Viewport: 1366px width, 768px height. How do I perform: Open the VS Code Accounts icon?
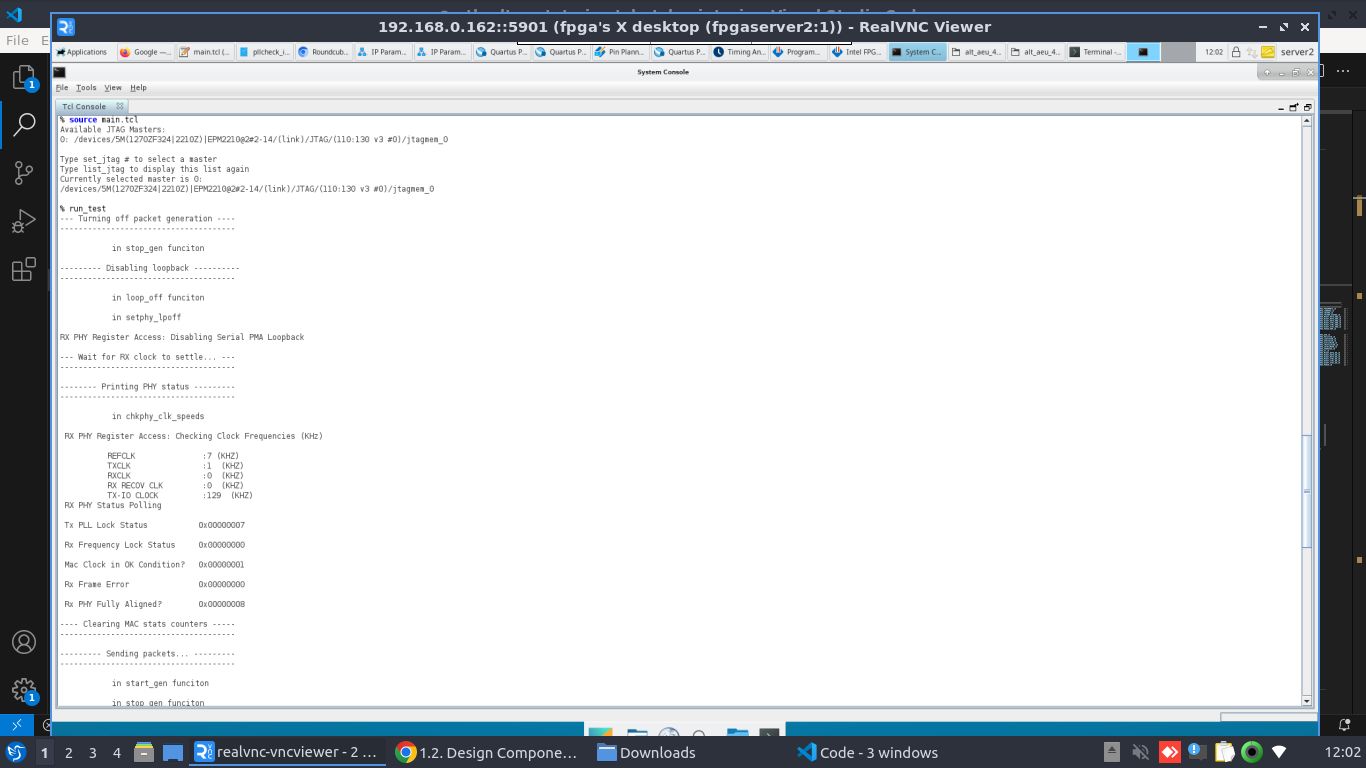(24, 642)
